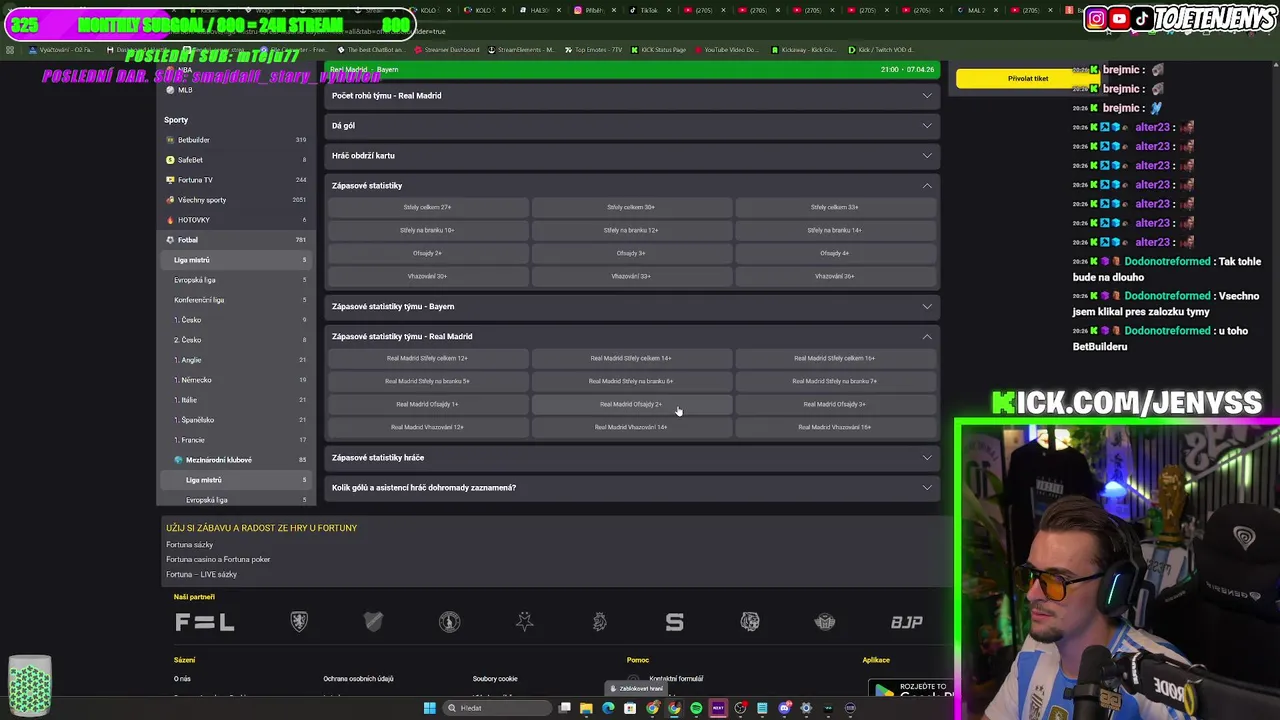Open Evropská liga under Fotbal
1280x720 pixels.
[x=237, y=280]
